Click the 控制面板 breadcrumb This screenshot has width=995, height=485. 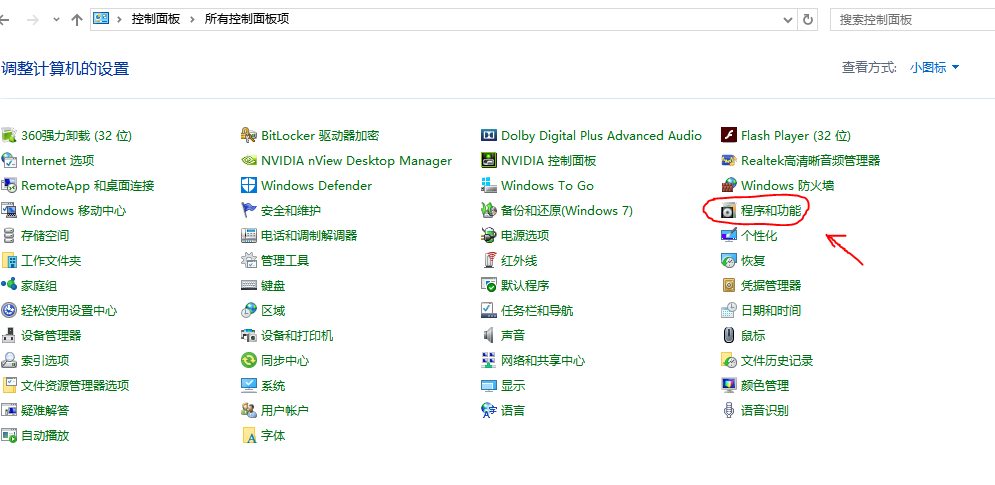(x=156, y=20)
